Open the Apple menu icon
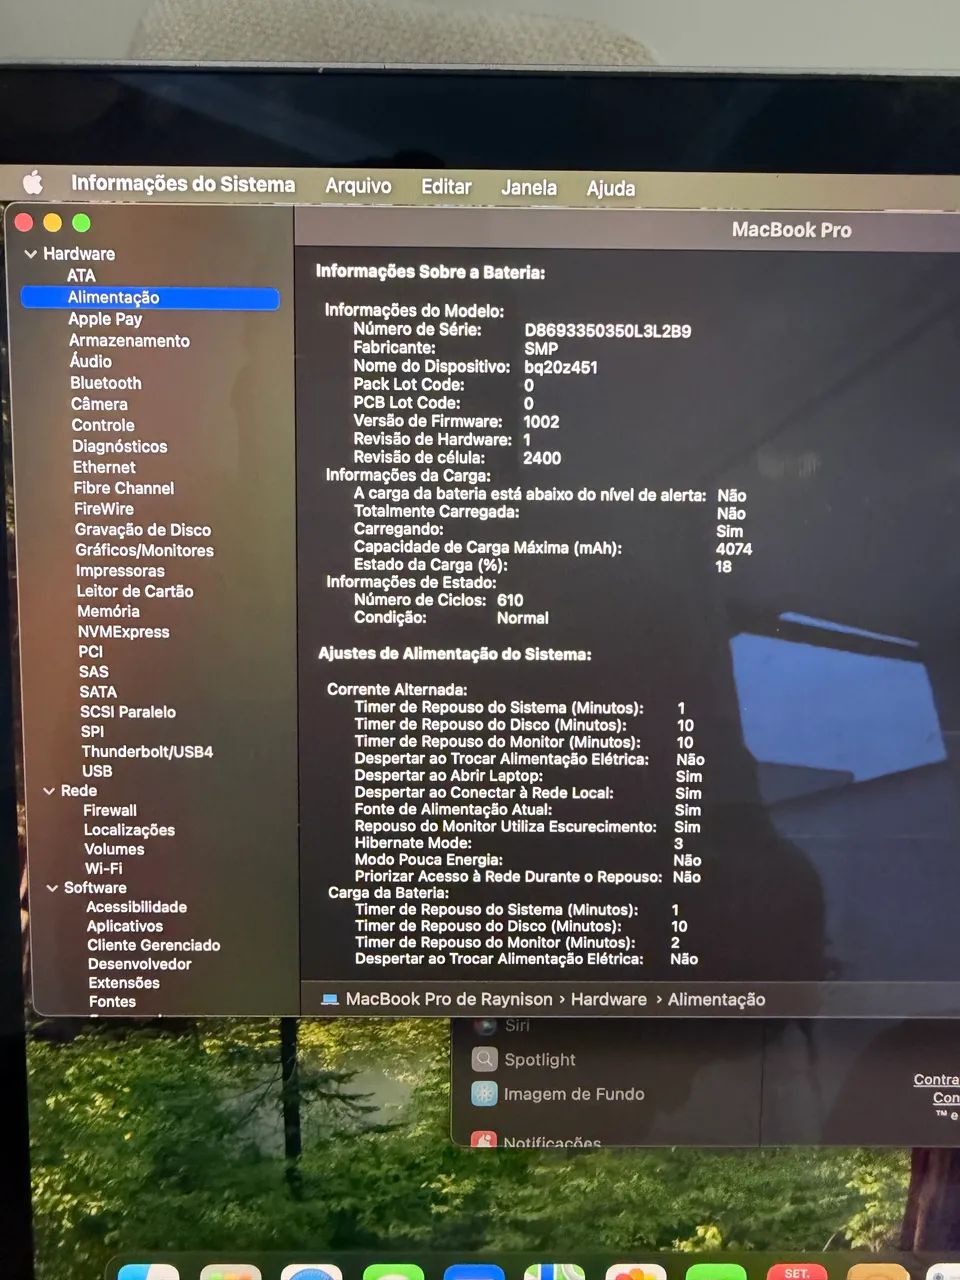Viewport: 960px width, 1280px height. tap(33, 182)
